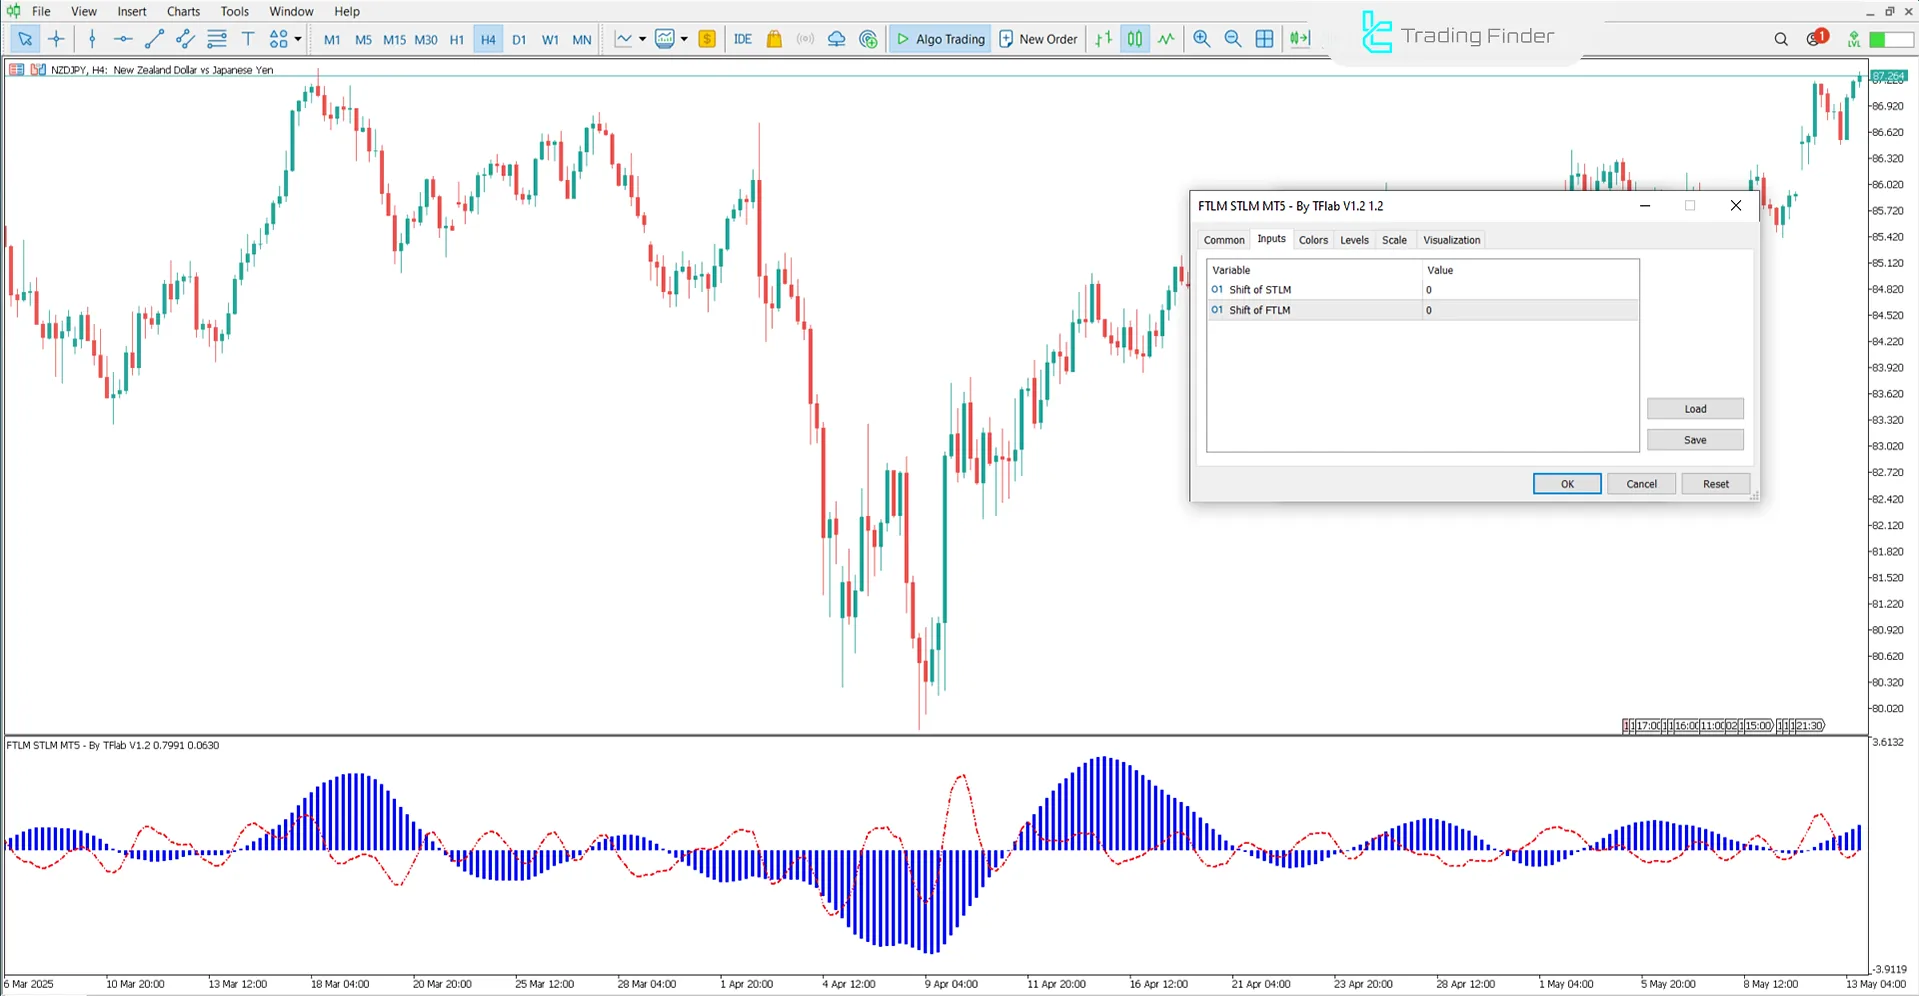Open the cloud storage feature

click(836, 39)
